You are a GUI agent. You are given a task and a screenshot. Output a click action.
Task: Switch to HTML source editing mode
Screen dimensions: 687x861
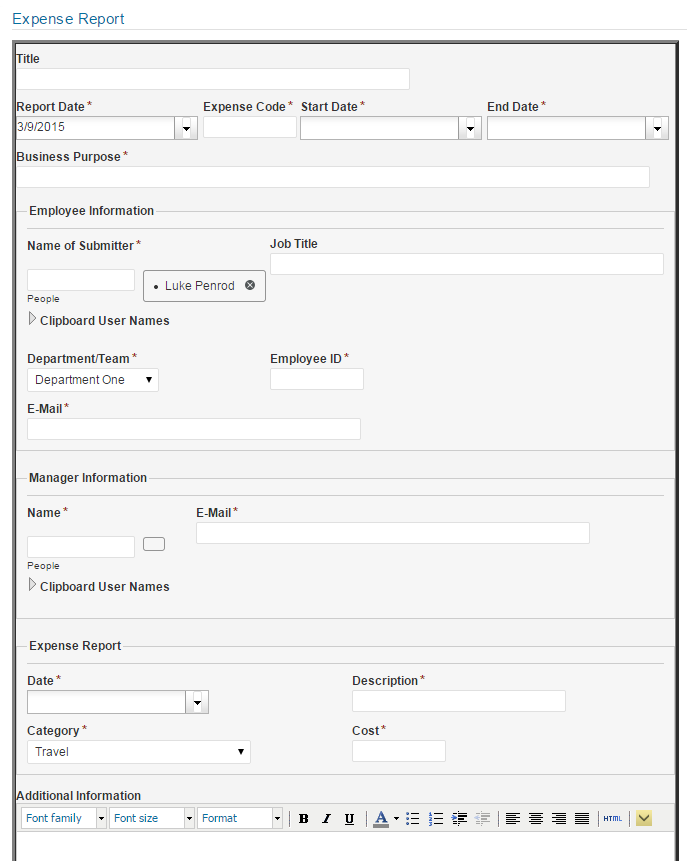pos(611,818)
